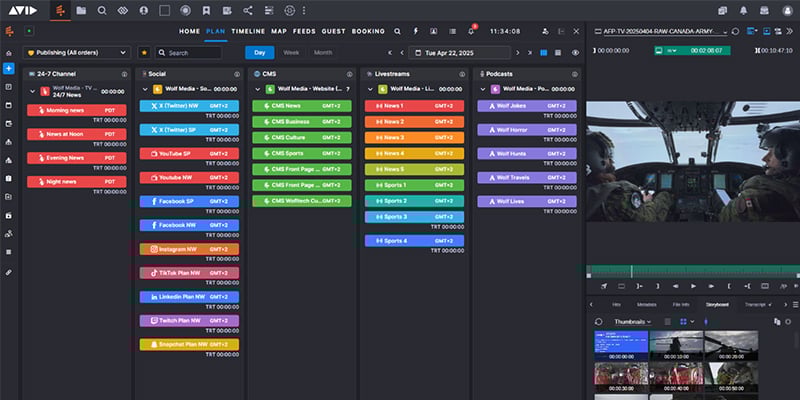Viewport: 800px width, 400px height.
Task: Click the Play button in media player
Action: tap(693, 286)
